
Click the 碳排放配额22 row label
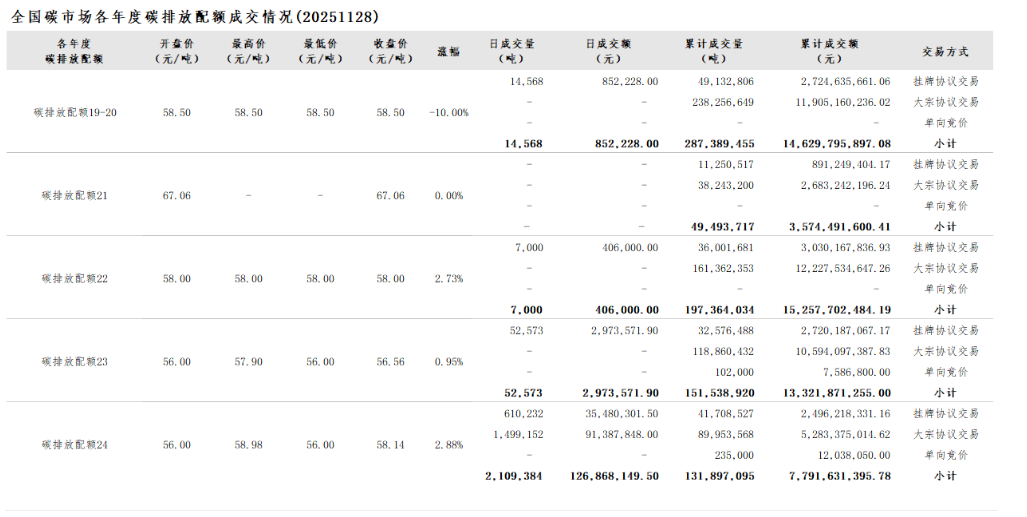(x=75, y=278)
